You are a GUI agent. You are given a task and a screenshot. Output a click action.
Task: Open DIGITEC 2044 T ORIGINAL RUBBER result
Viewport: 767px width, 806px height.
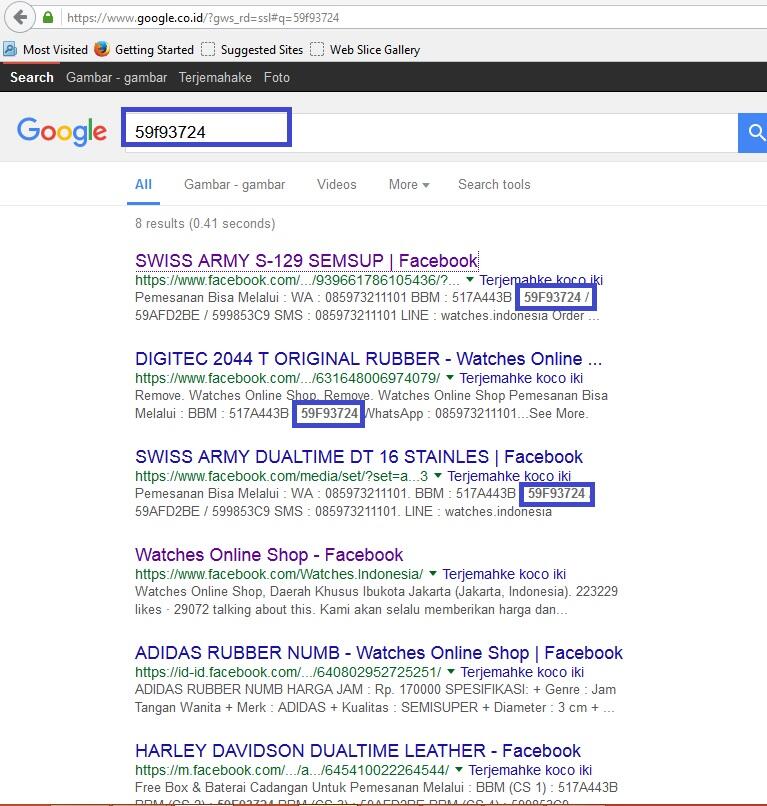(368, 359)
